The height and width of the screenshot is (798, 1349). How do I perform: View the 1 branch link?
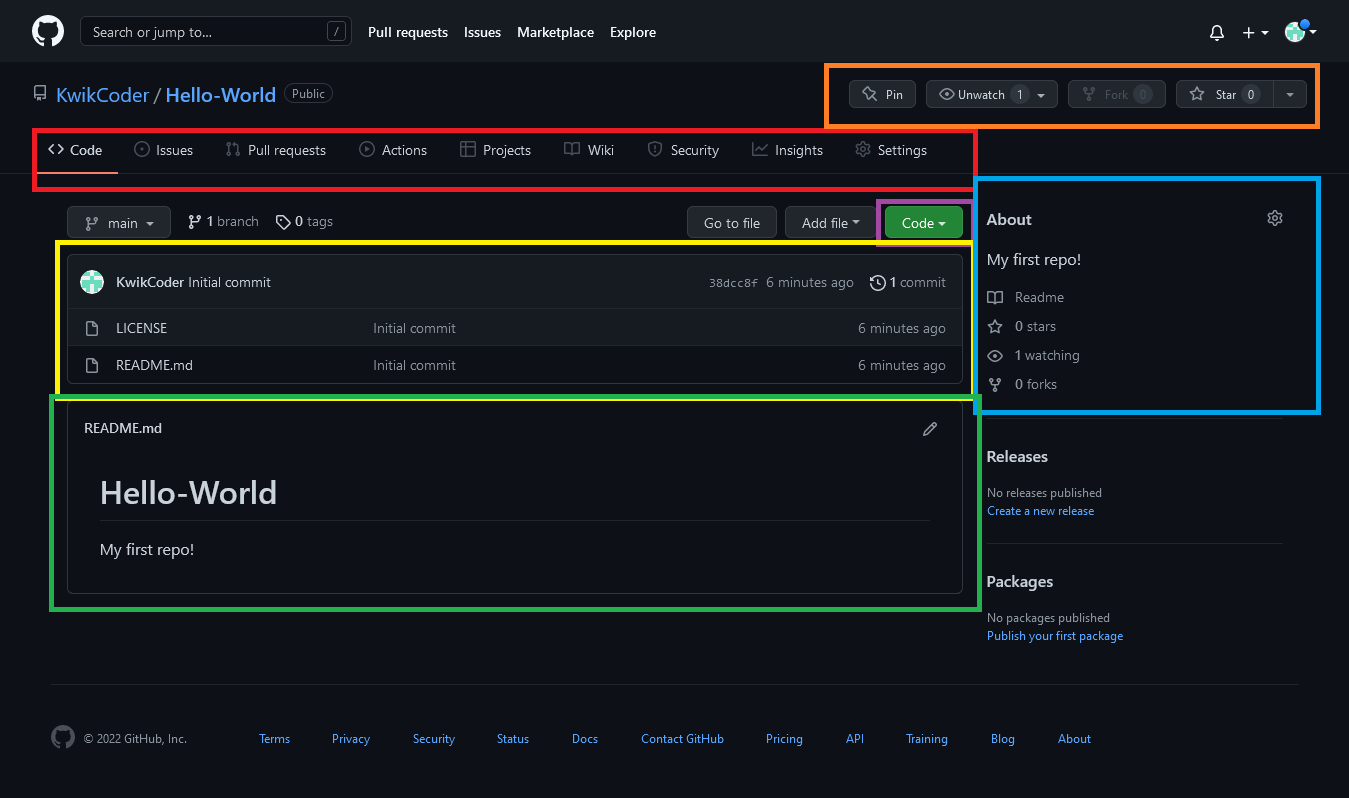(223, 221)
